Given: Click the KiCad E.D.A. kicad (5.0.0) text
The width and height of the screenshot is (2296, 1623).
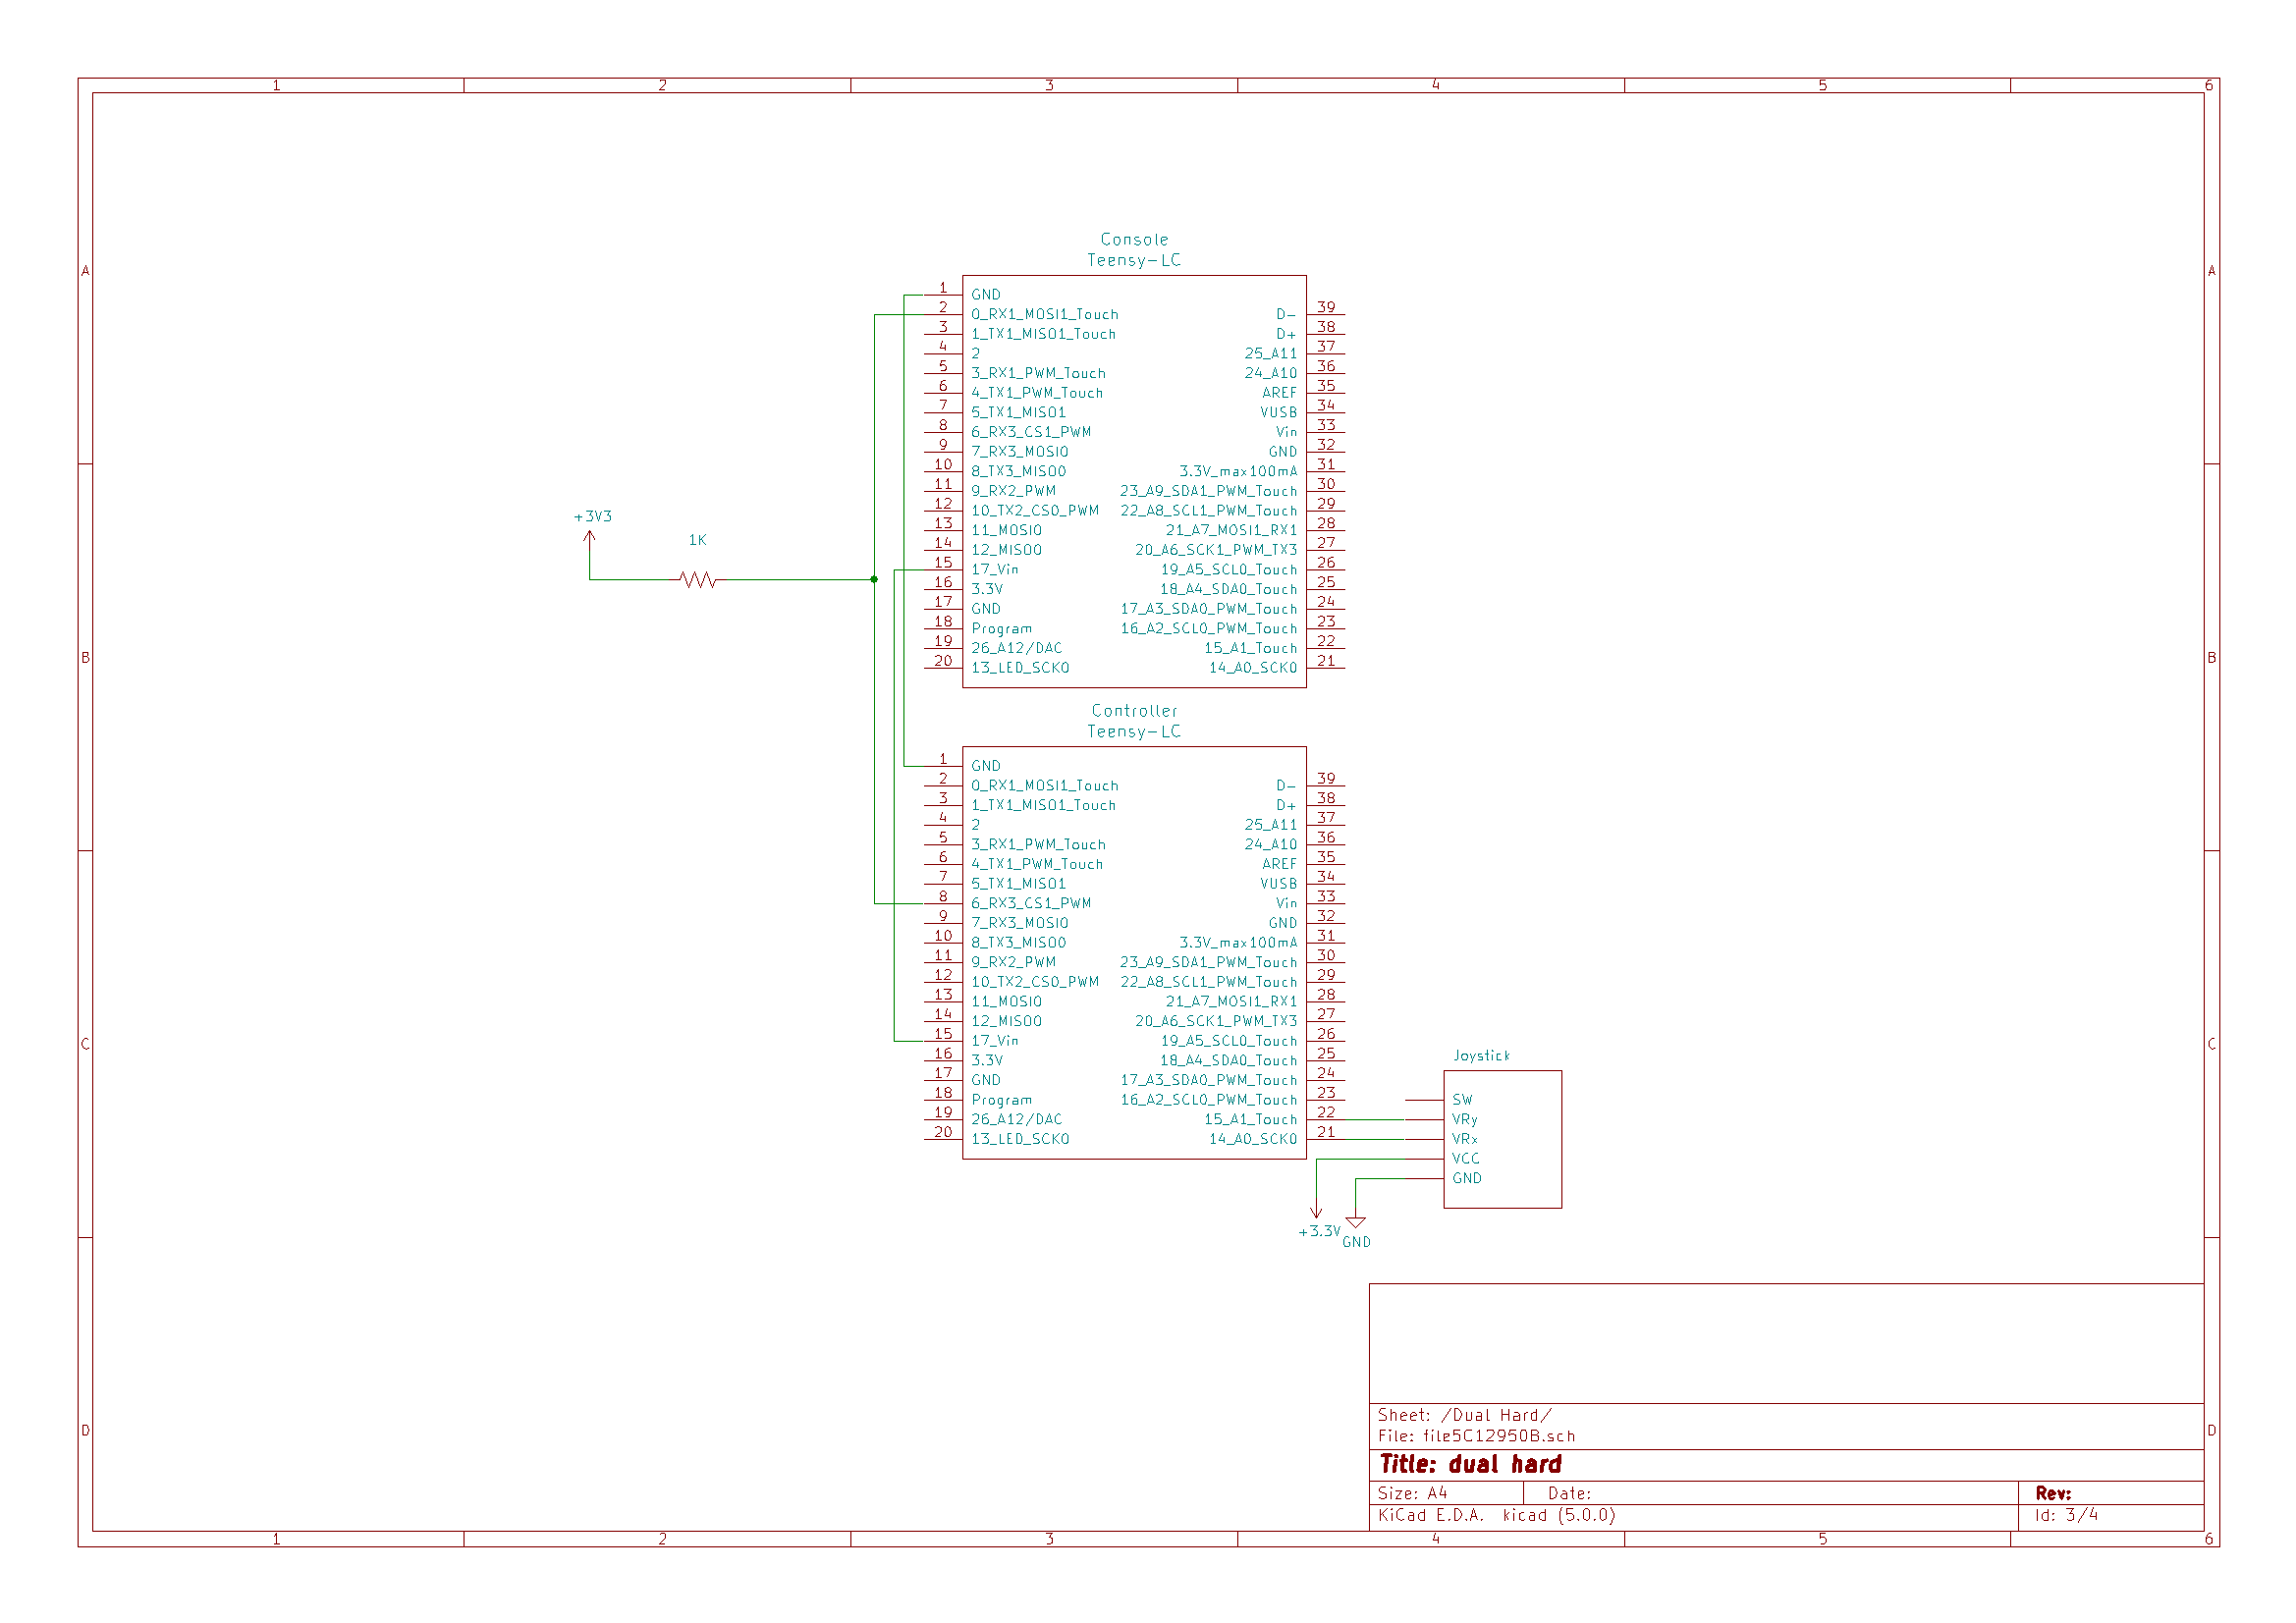Looking at the screenshot, I should 1497,1516.
